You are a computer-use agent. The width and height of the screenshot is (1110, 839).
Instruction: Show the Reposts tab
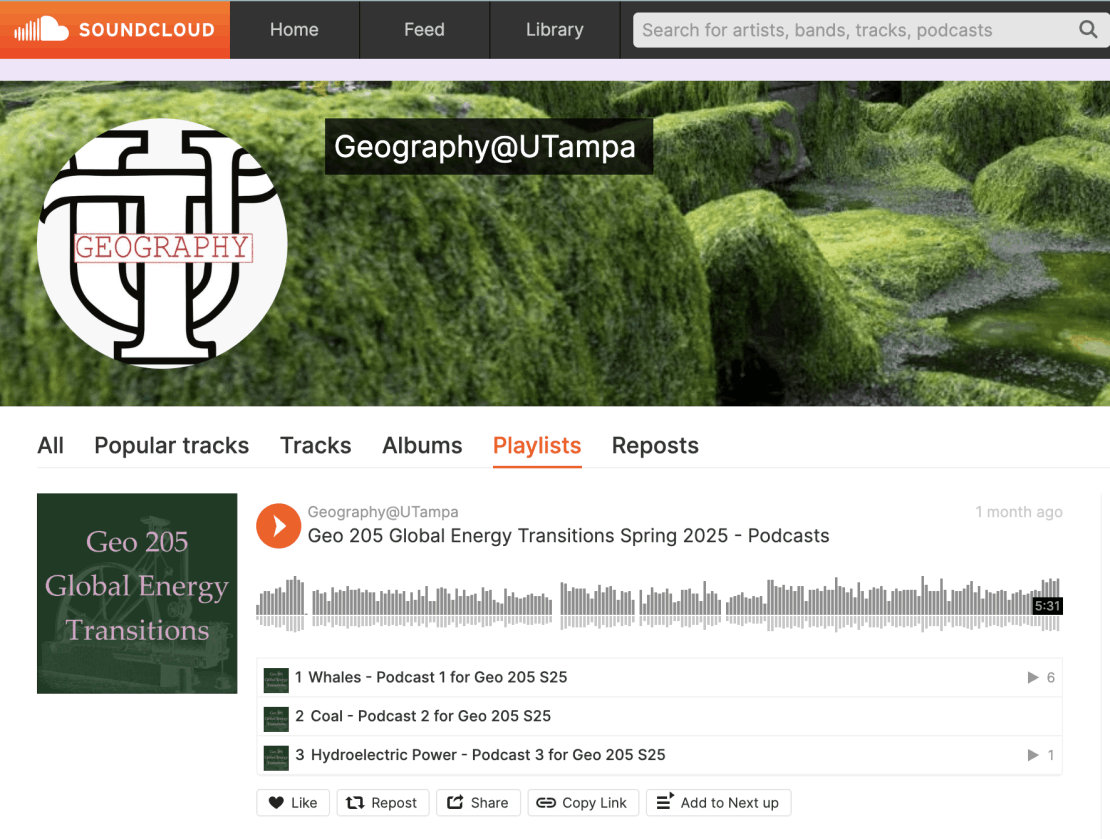(655, 446)
